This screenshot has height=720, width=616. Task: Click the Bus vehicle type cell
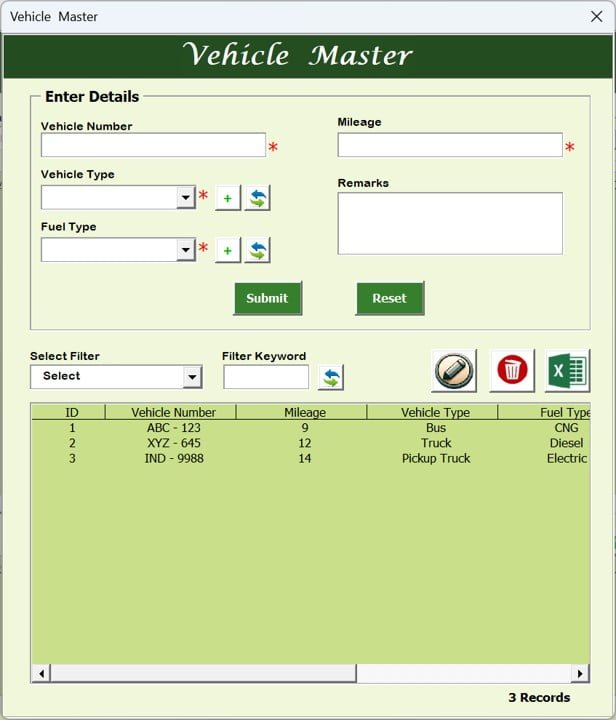tap(436, 428)
